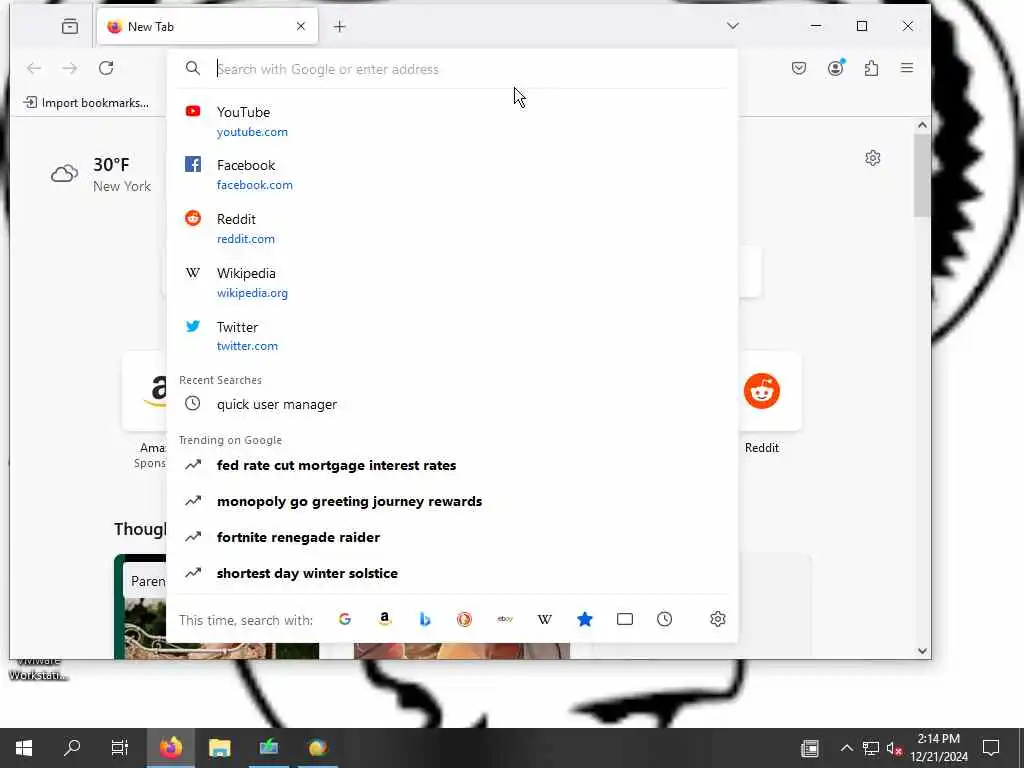Select trending fed rate cut mortgage rates
This screenshot has width=1024, height=768.
click(452, 465)
